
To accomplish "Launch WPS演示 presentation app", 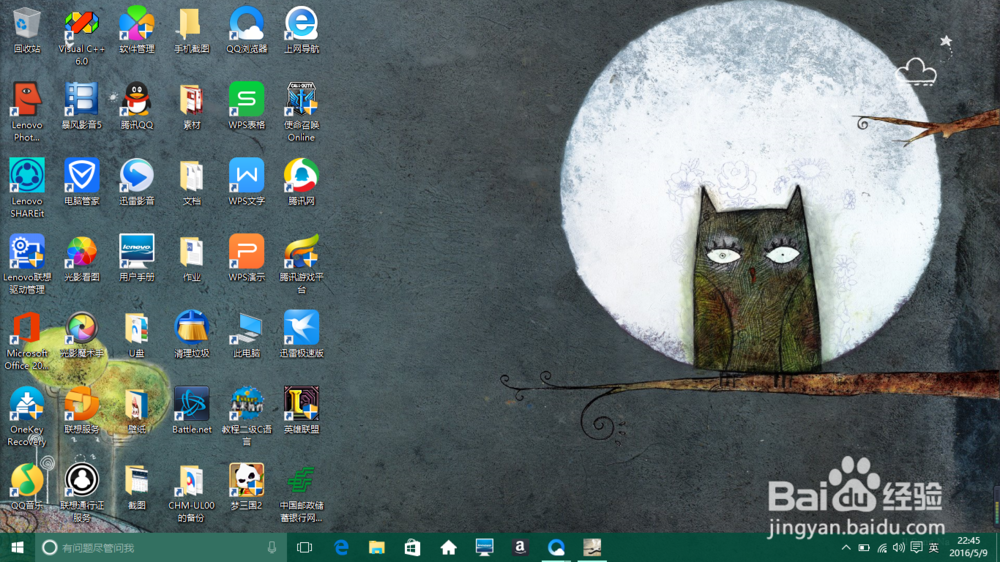I will [246, 258].
